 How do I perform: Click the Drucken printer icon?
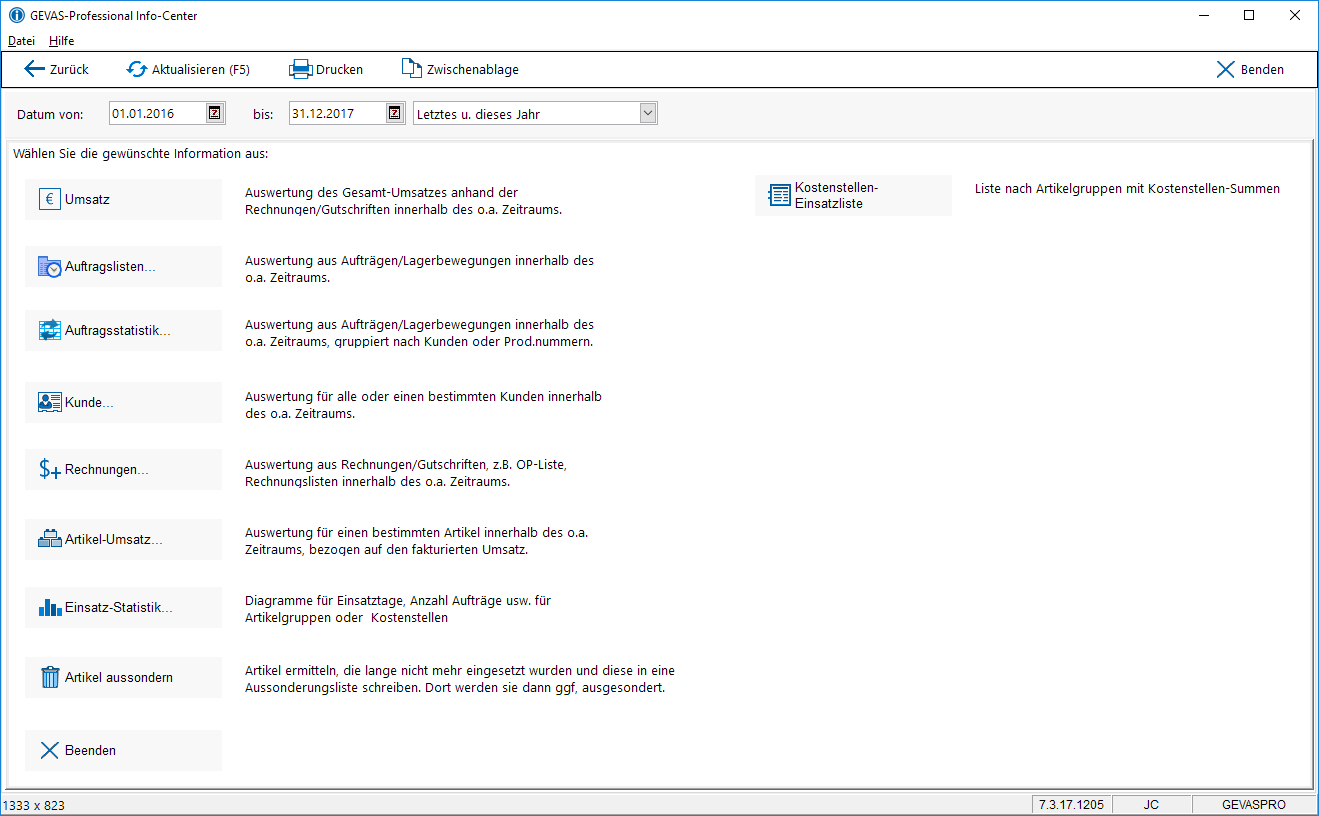tap(301, 69)
